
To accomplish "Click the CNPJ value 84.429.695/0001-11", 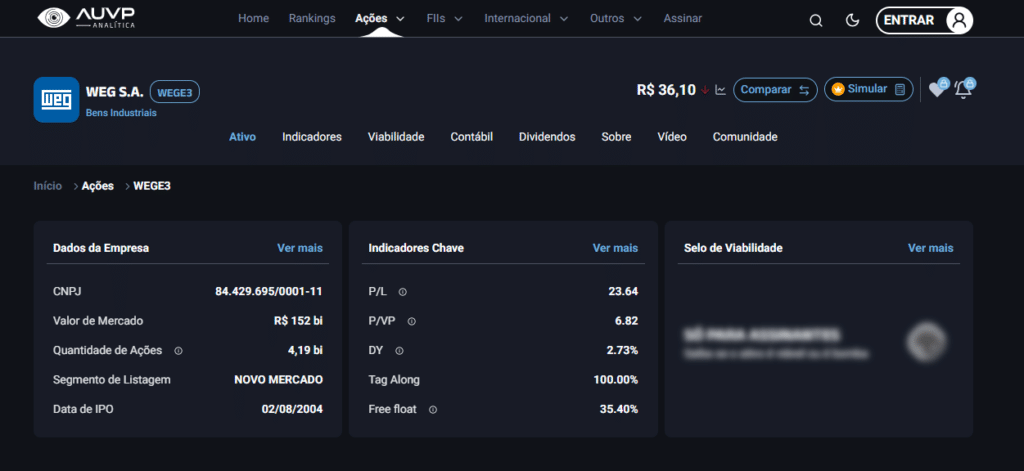I will click(269, 291).
